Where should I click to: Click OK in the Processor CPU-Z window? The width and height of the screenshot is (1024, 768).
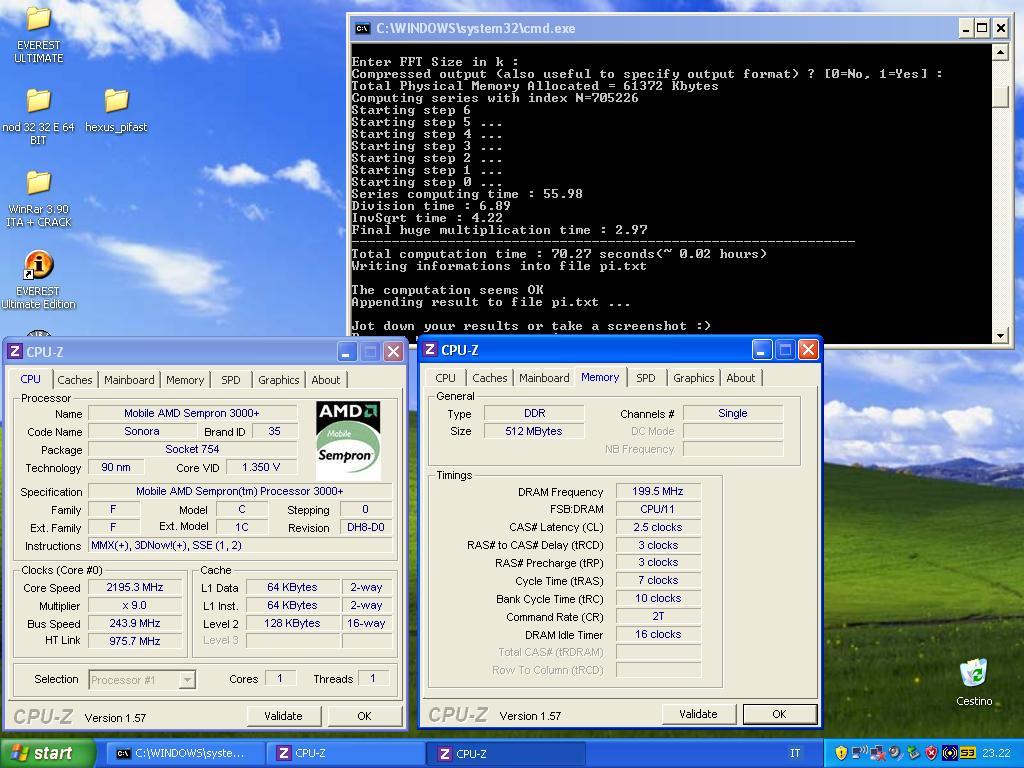(364, 716)
